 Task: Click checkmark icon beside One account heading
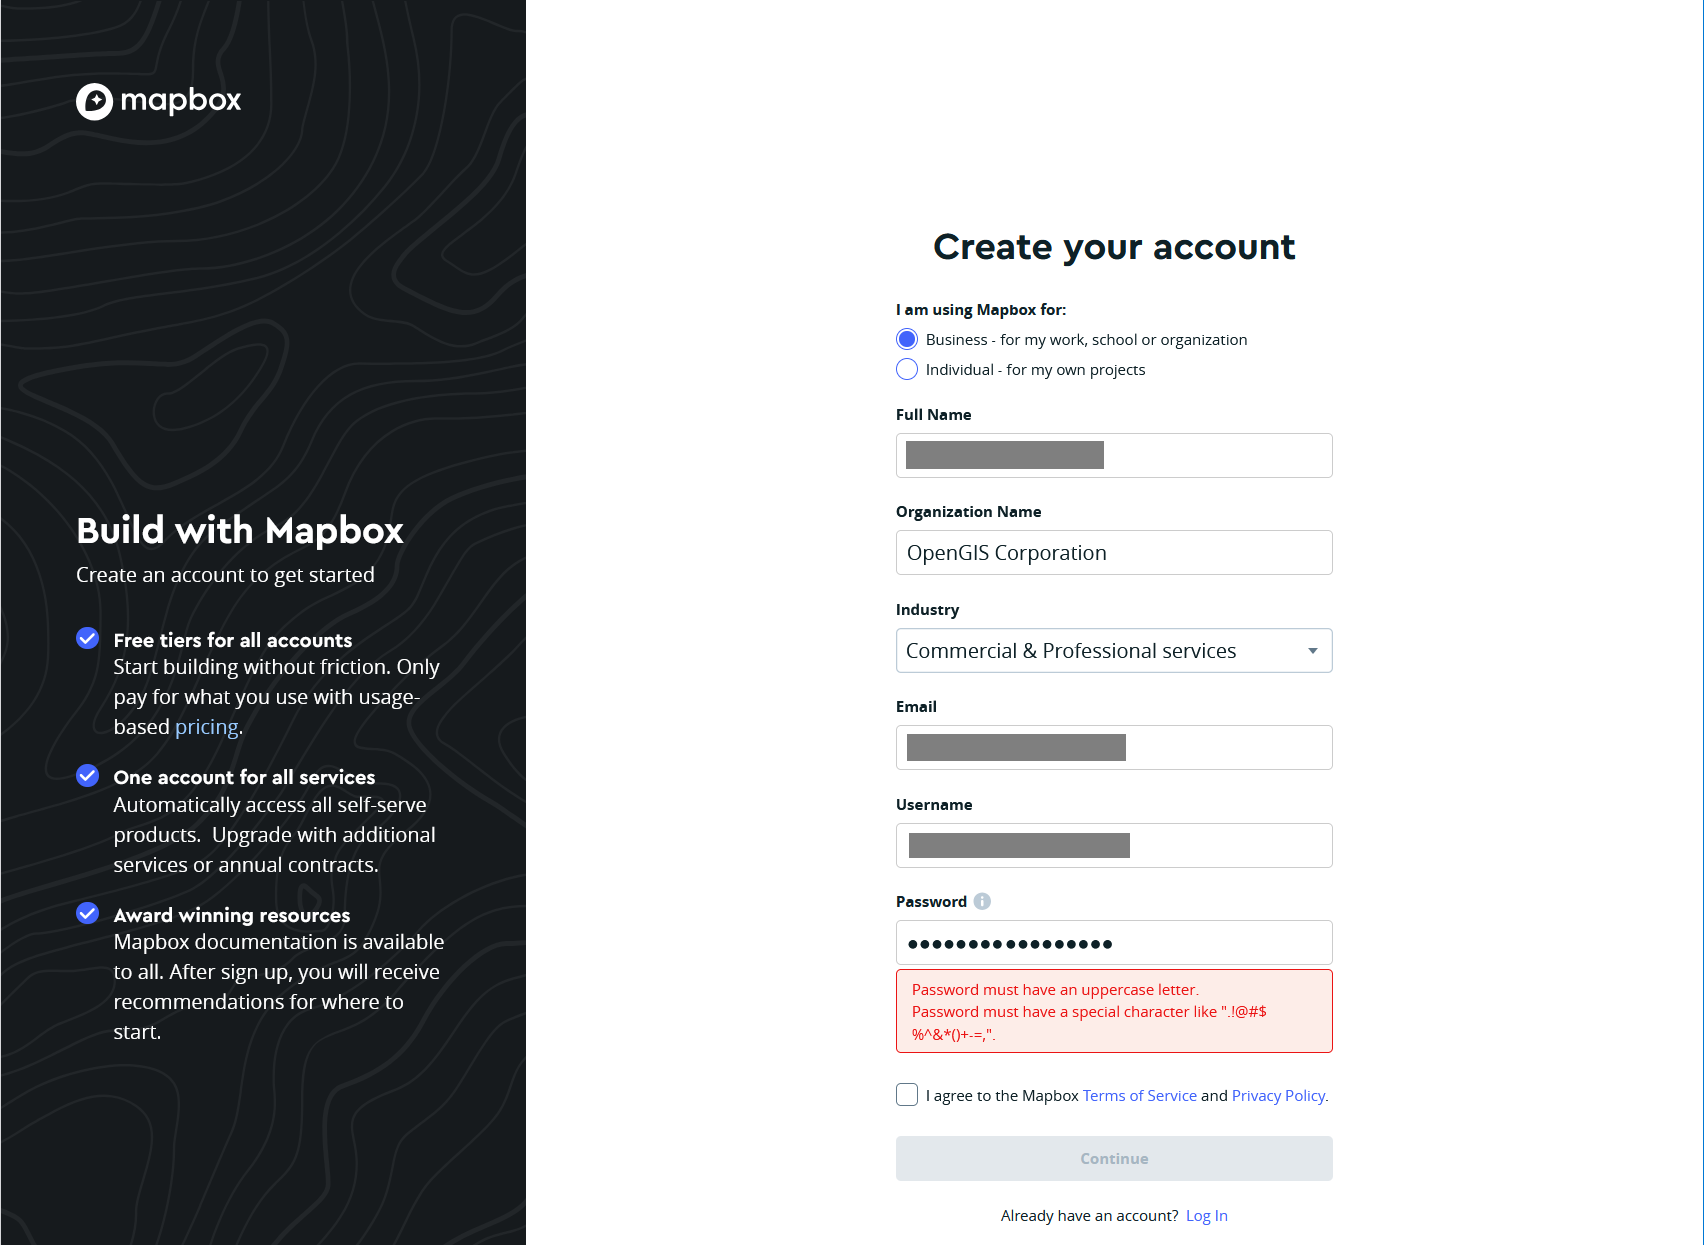pyautogui.click(x=88, y=776)
